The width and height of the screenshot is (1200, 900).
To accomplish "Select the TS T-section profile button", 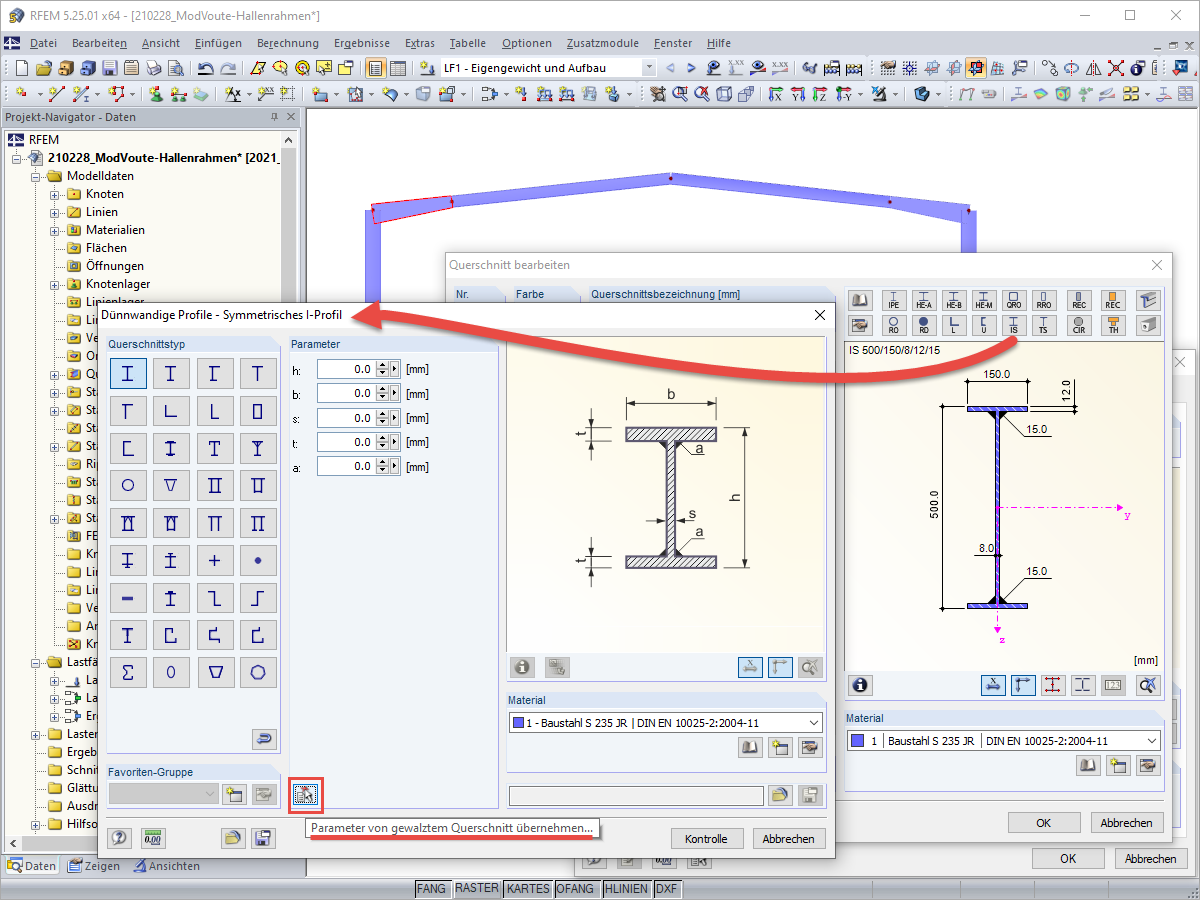I will (1045, 325).
